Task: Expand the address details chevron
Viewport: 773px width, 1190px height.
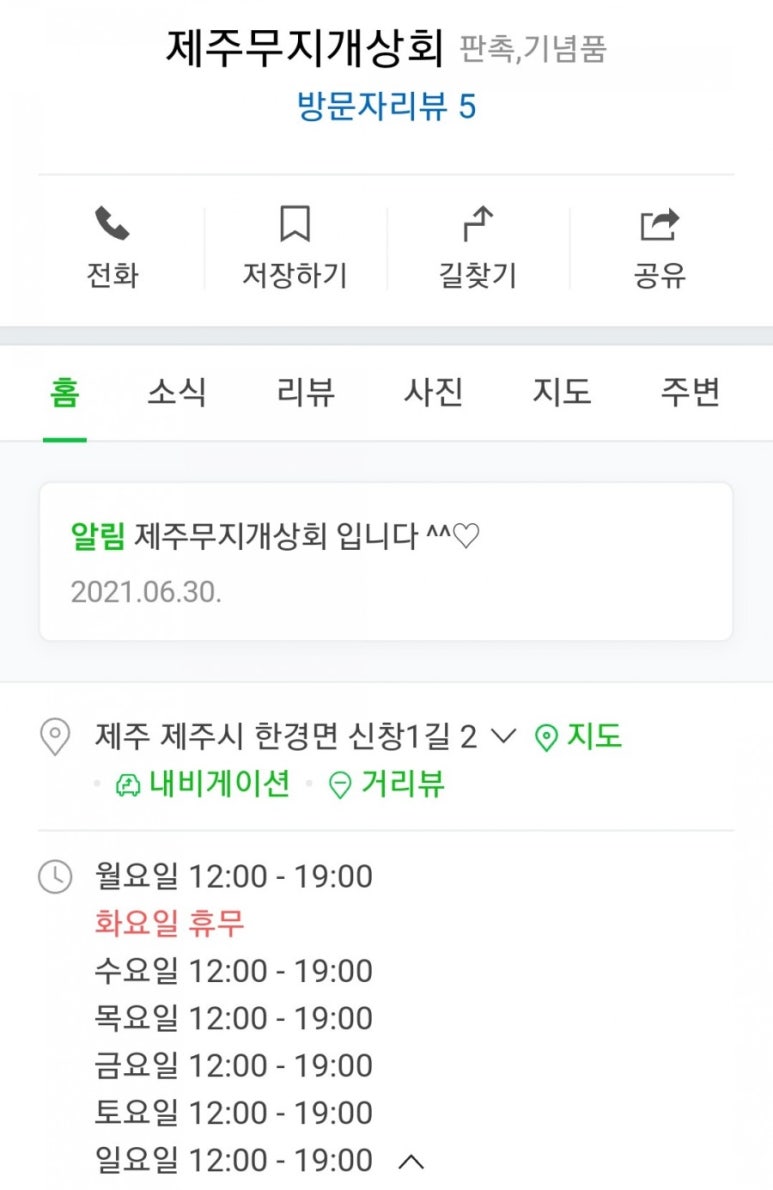Action: tap(504, 738)
